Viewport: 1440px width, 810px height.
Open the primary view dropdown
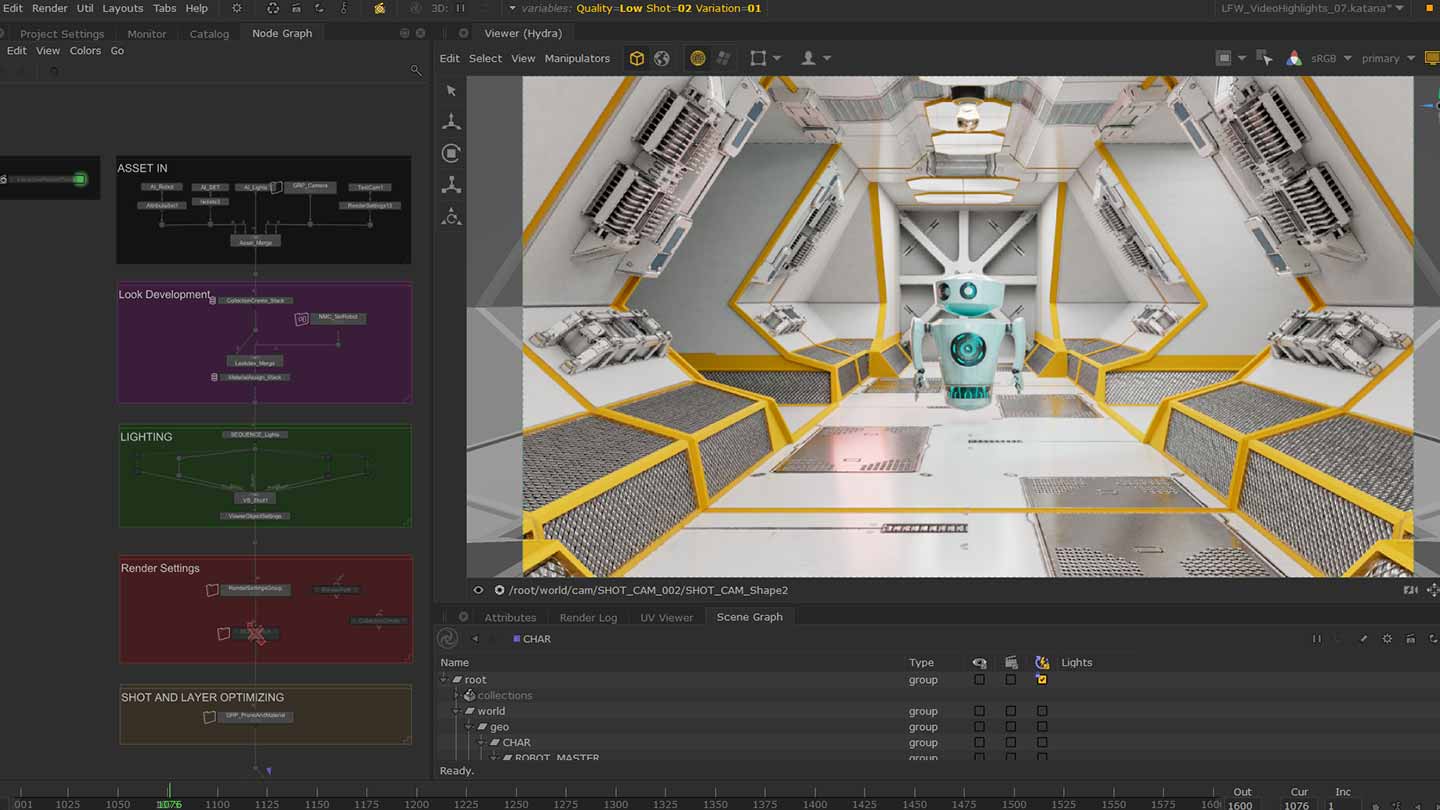tap(1388, 59)
